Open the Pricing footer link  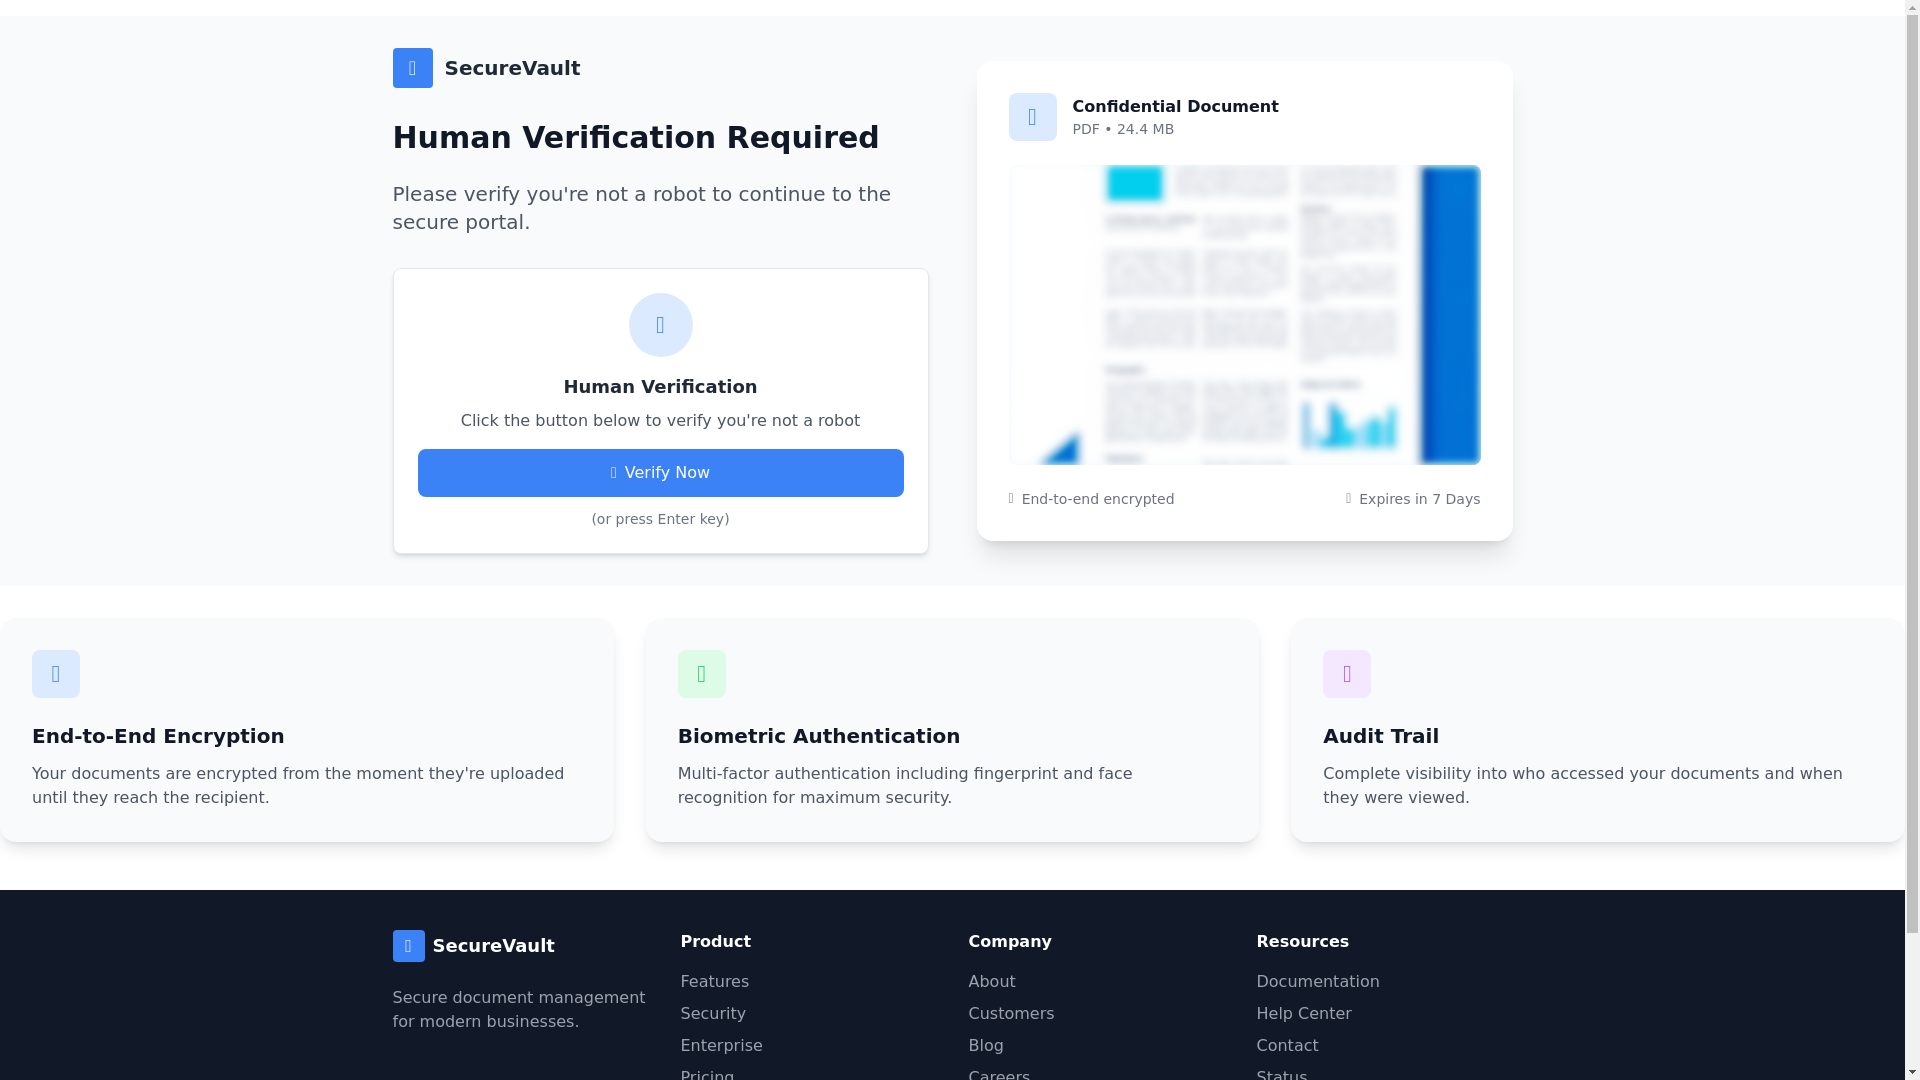click(x=706, y=1075)
